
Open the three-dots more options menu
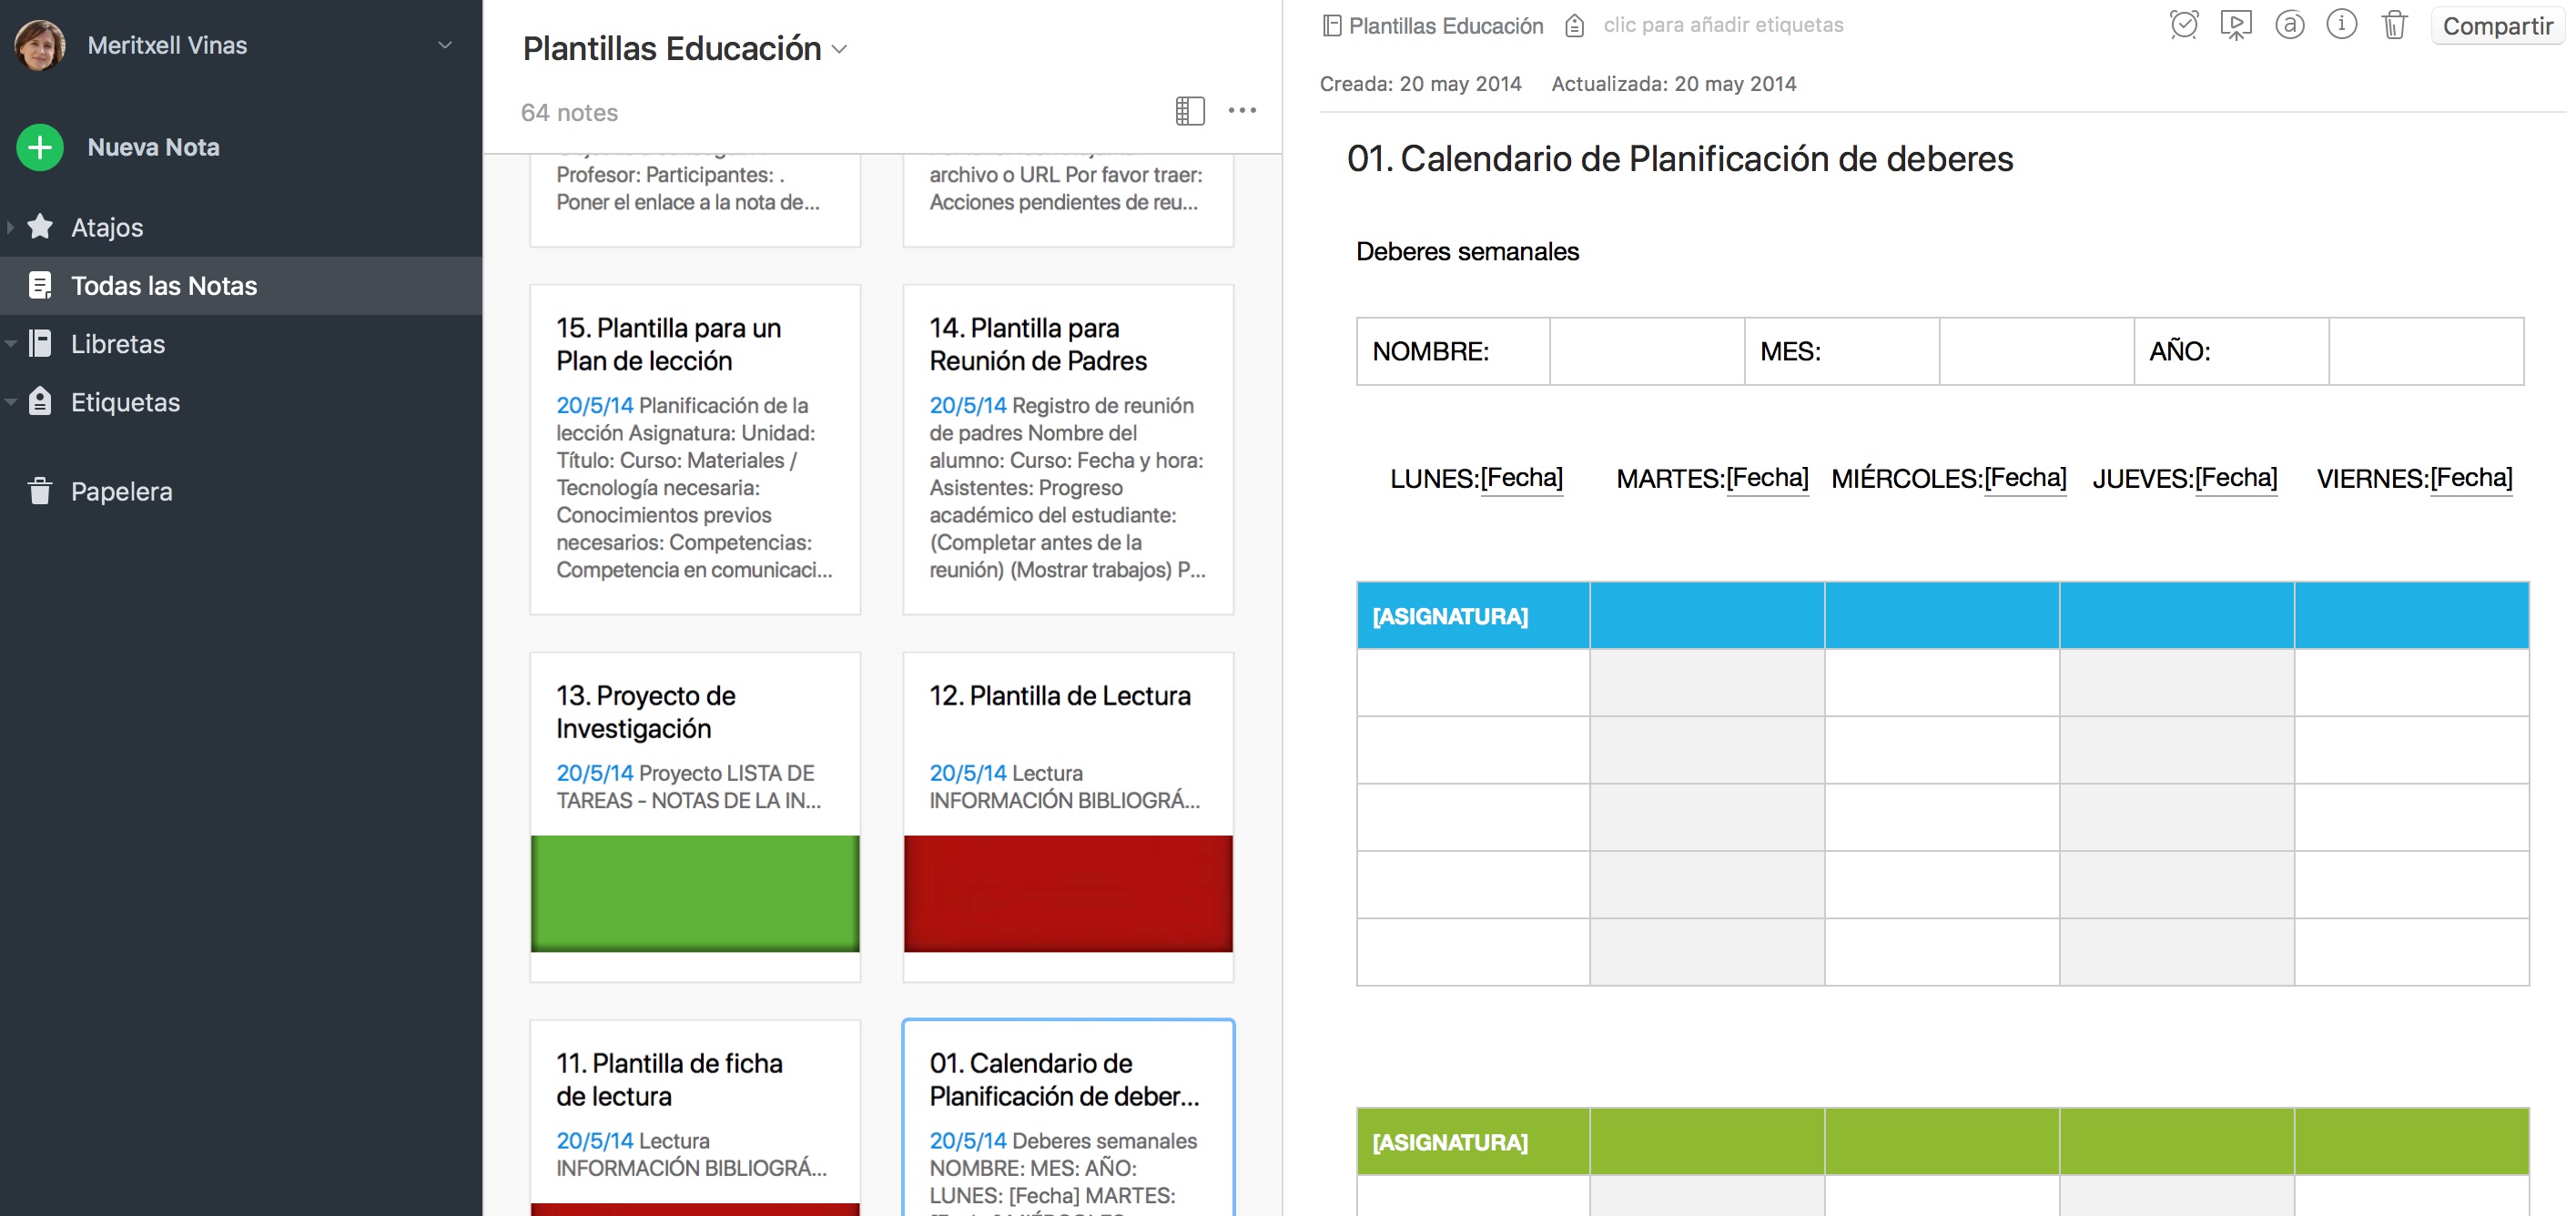1242,111
